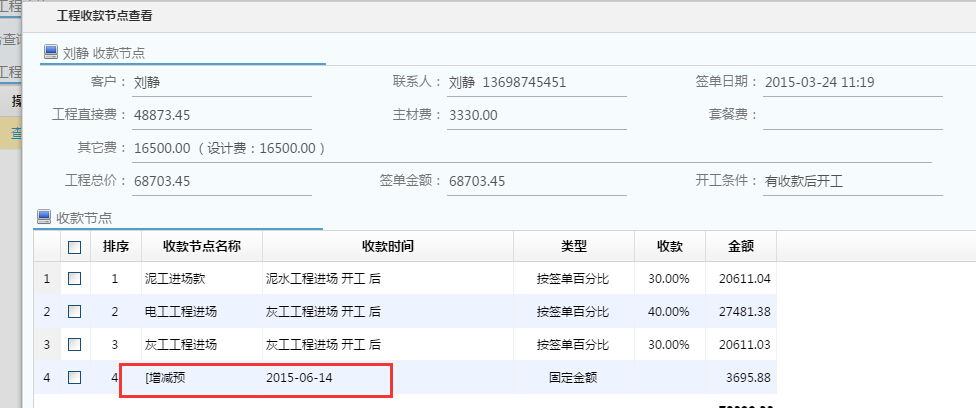Select the 固定金额 type cell in row 4
The width and height of the screenshot is (976, 408).
pyautogui.click(x=573, y=378)
